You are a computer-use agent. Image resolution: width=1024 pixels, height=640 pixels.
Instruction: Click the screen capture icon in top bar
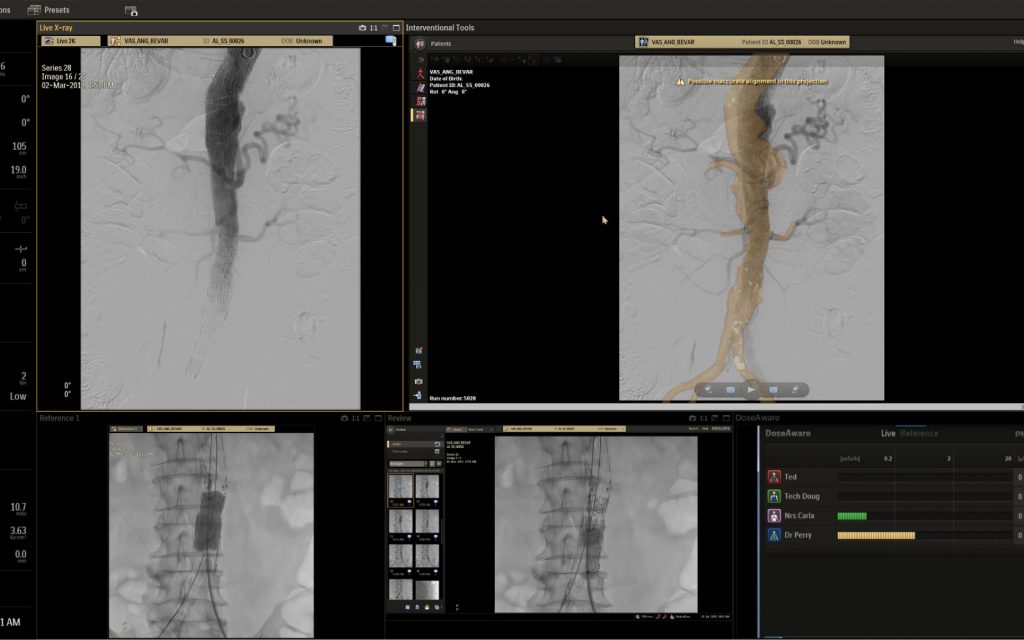(132, 10)
